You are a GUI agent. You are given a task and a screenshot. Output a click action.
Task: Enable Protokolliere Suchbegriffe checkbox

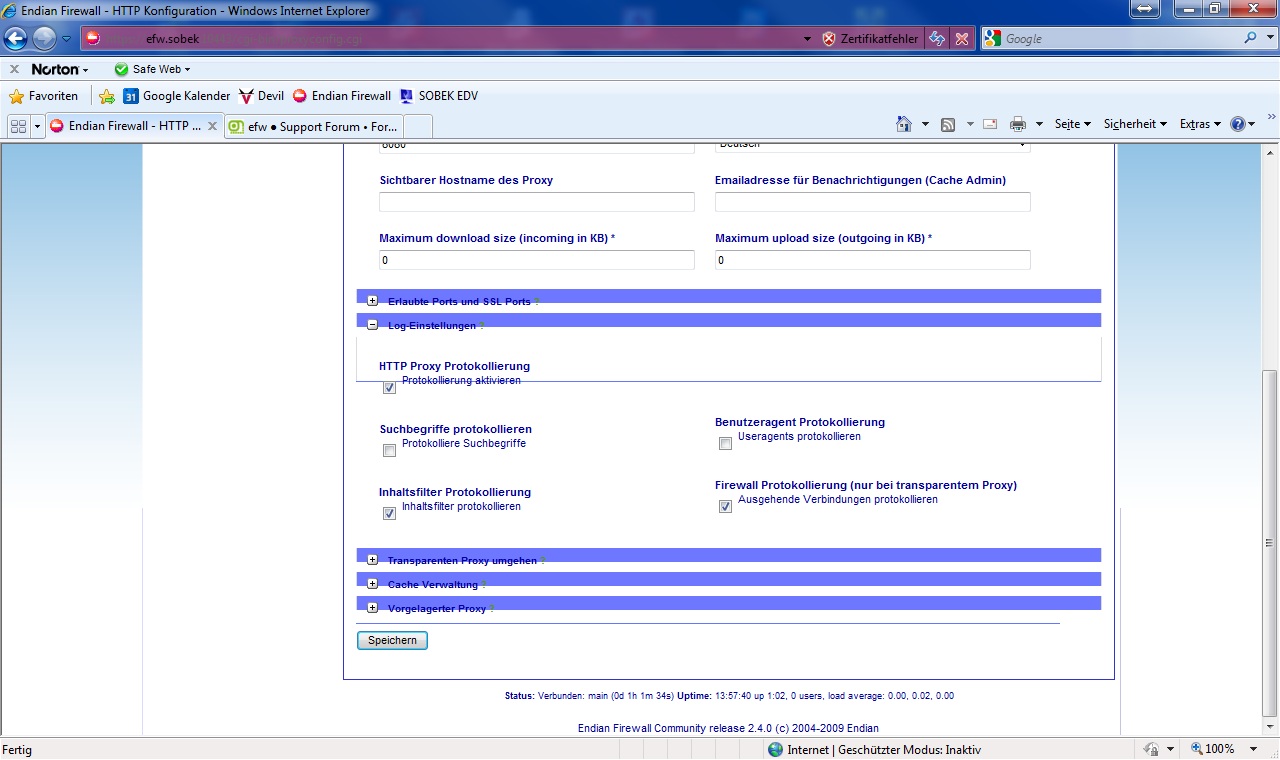tap(389, 451)
